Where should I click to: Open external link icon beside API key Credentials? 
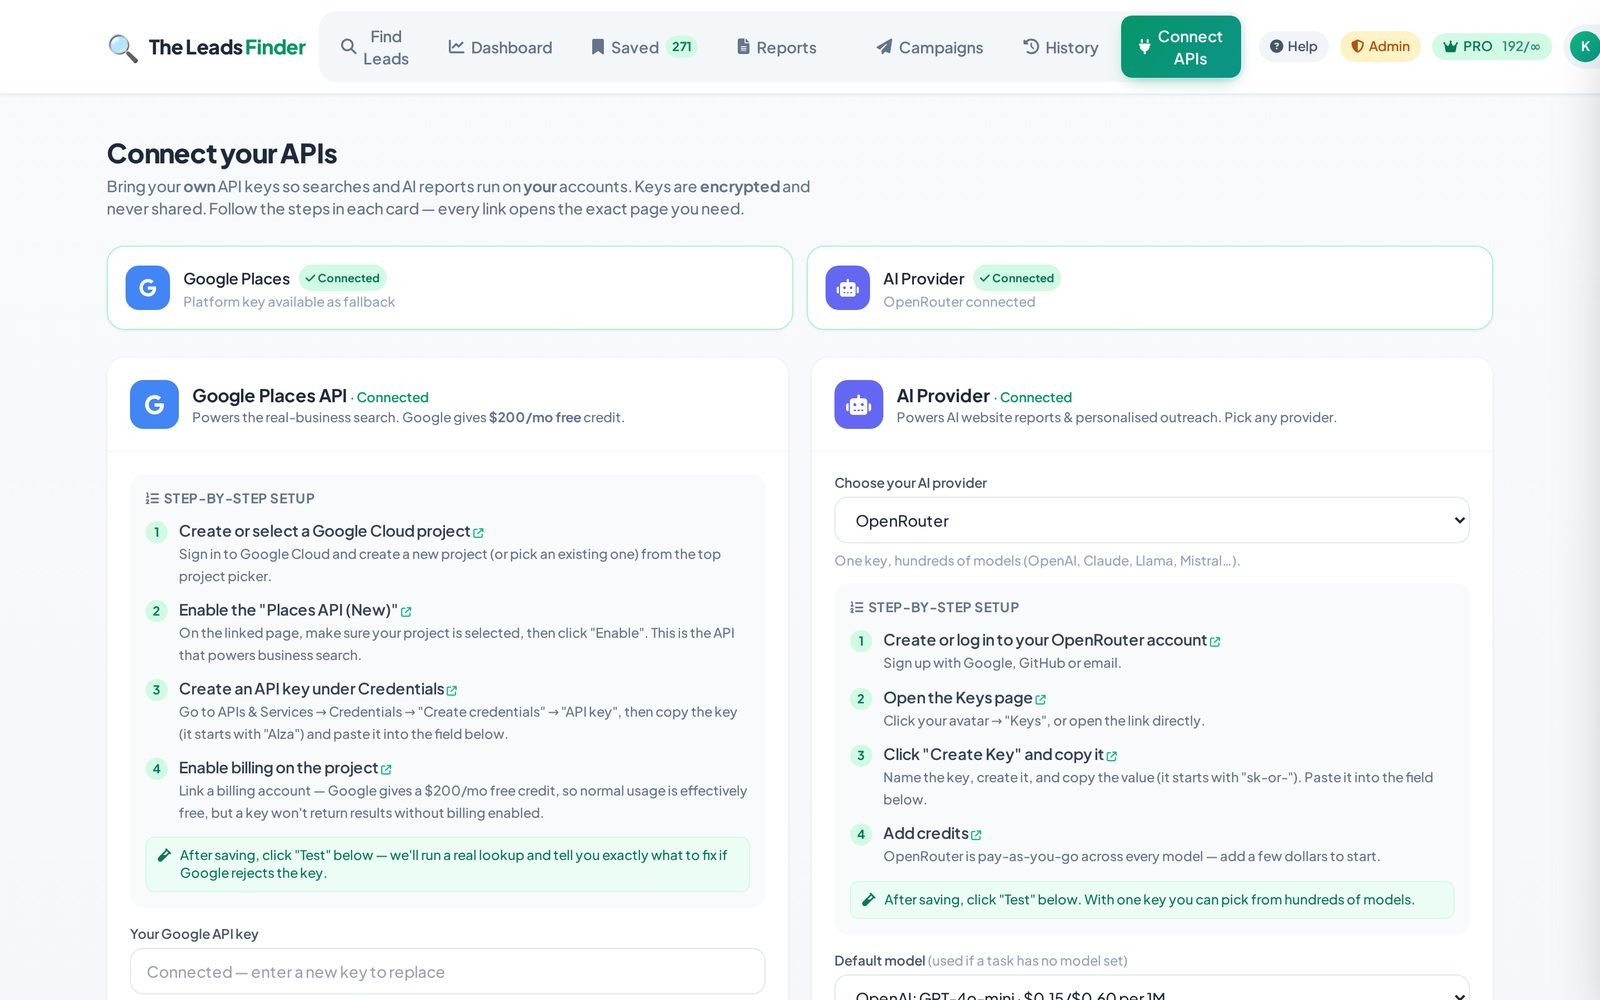pyautogui.click(x=452, y=691)
